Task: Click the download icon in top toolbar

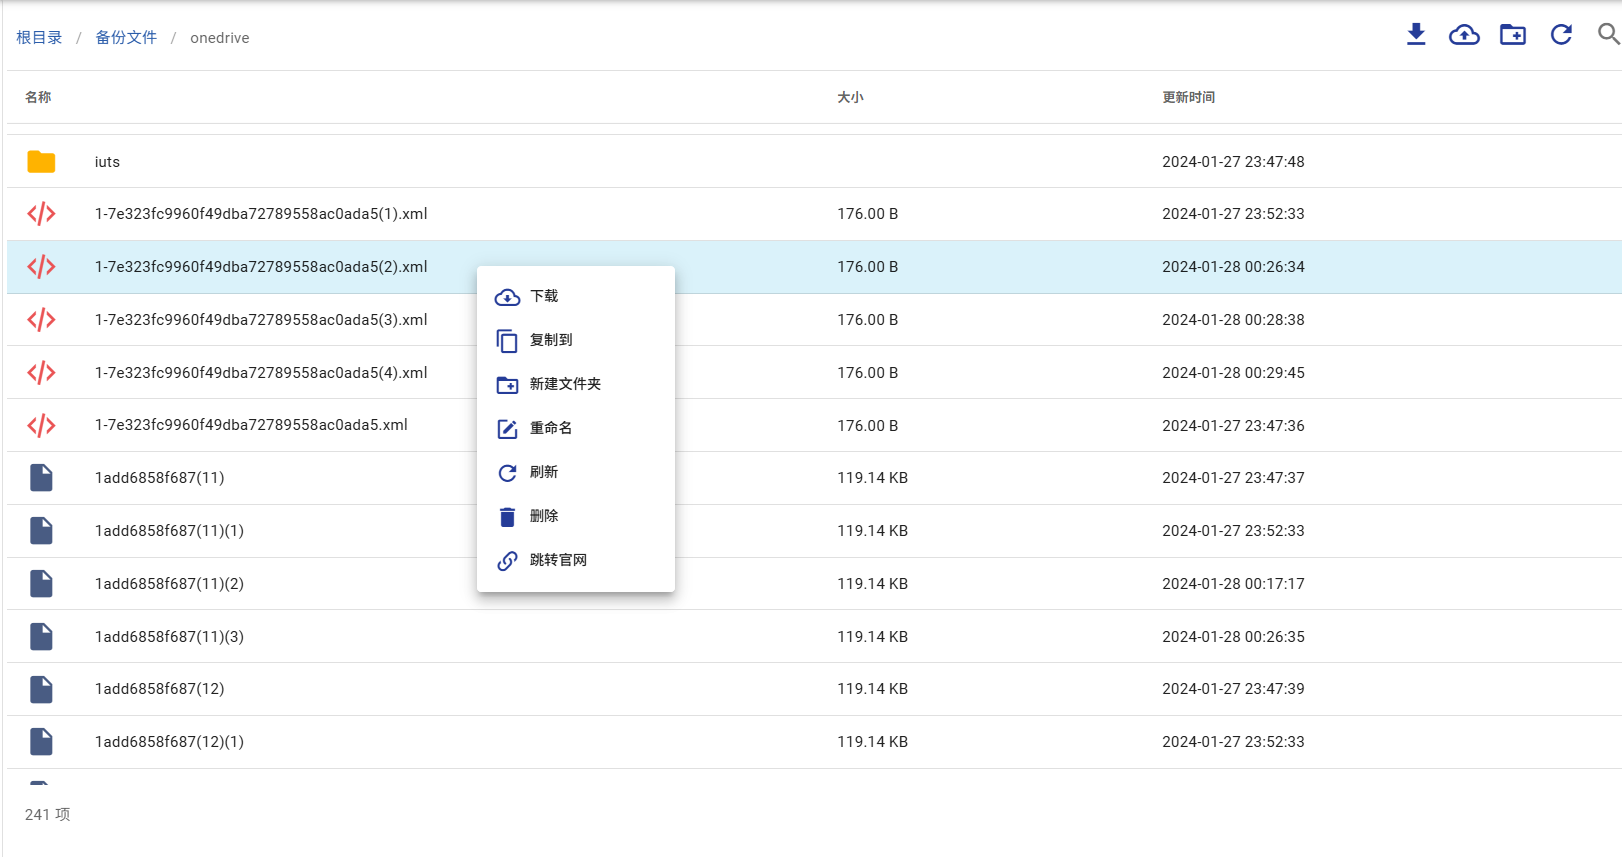Action: [x=1416, y=35]
